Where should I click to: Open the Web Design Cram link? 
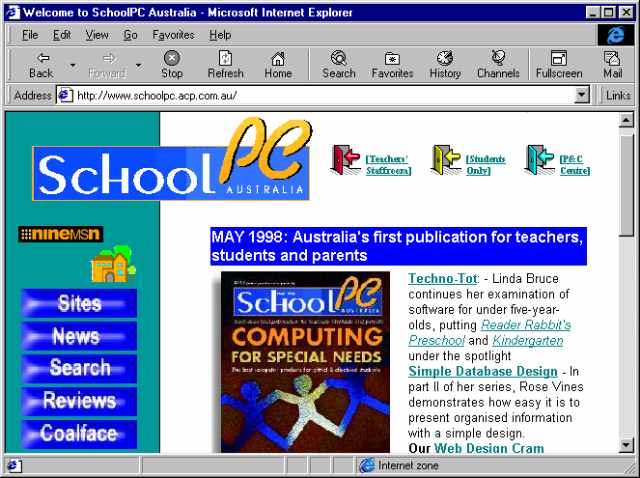(x=489, y=448)
